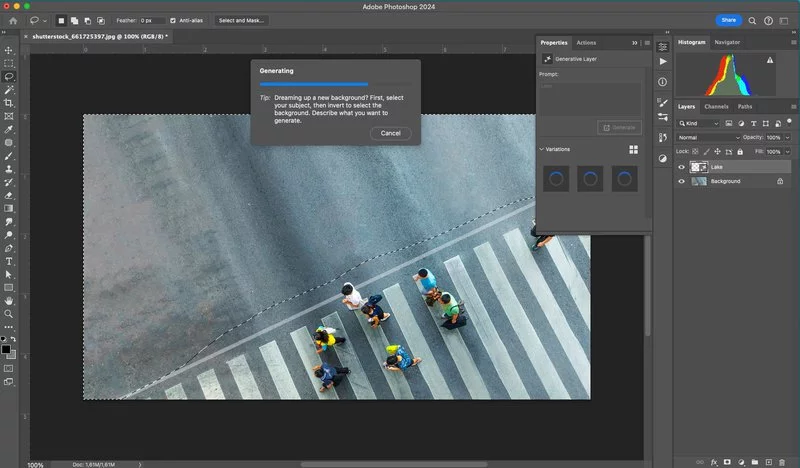Click the foreground color swatch

(x=6, y=347)
